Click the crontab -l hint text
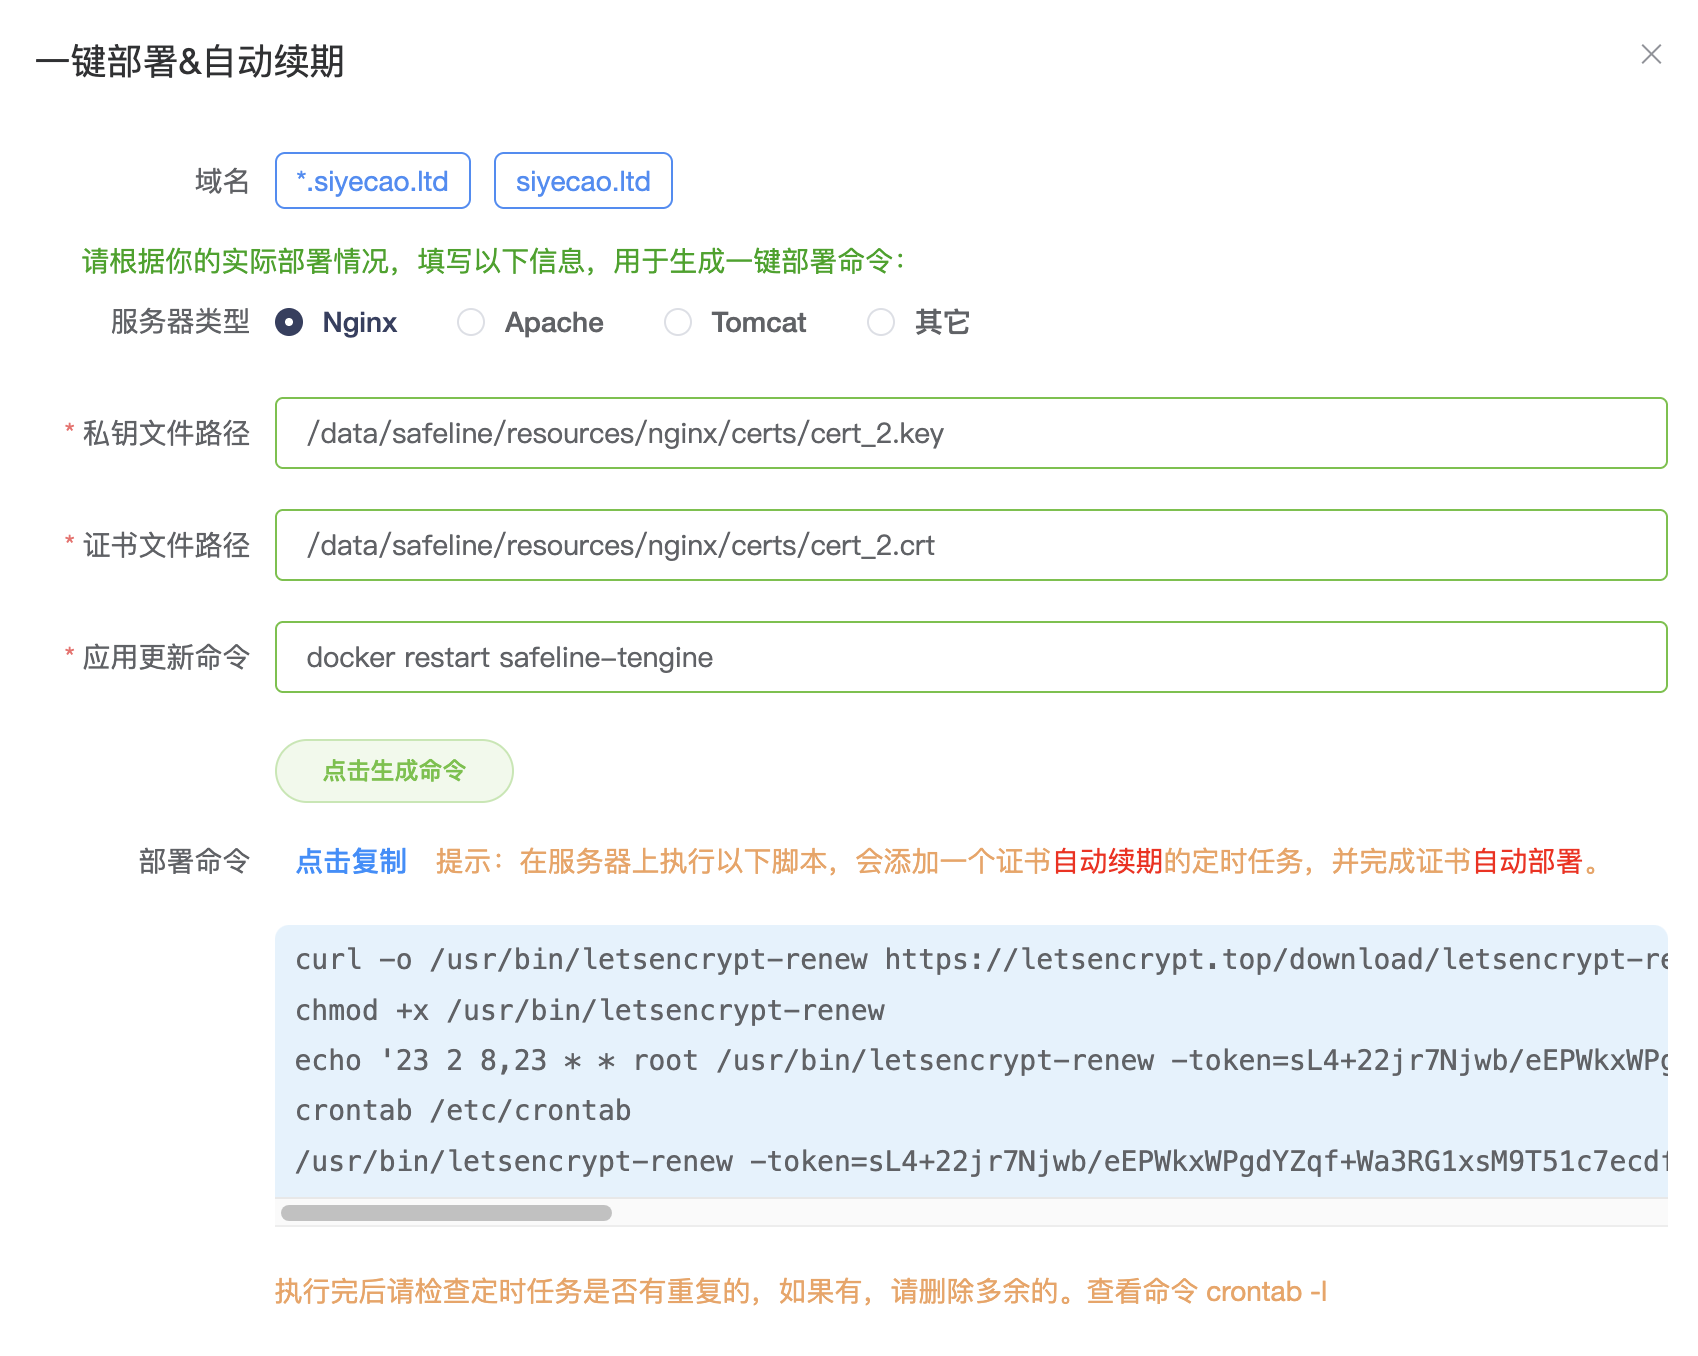The height and width of the screenshot is (1356, 1698). click(1266, 1291)
